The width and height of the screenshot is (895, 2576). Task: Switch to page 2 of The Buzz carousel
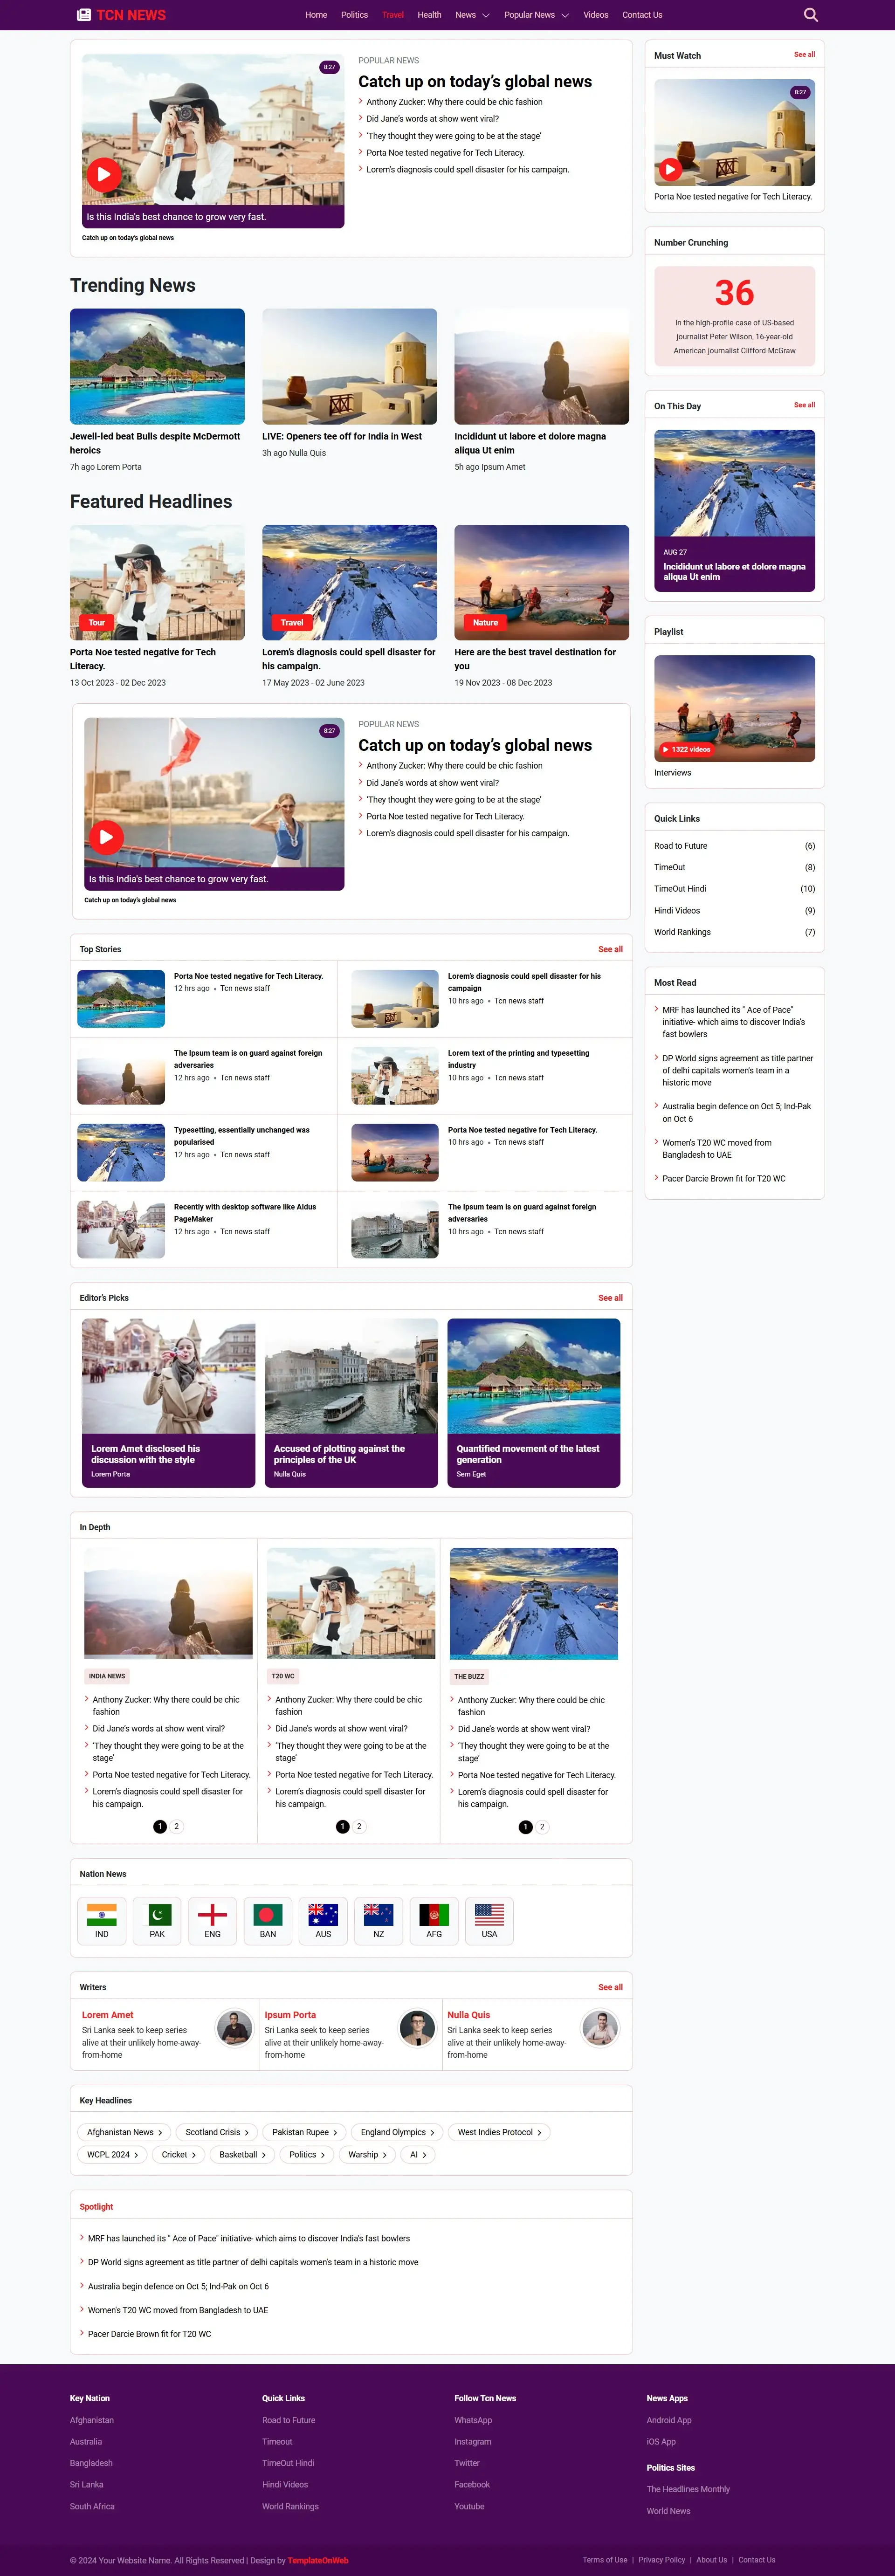tap(541, 1826)
